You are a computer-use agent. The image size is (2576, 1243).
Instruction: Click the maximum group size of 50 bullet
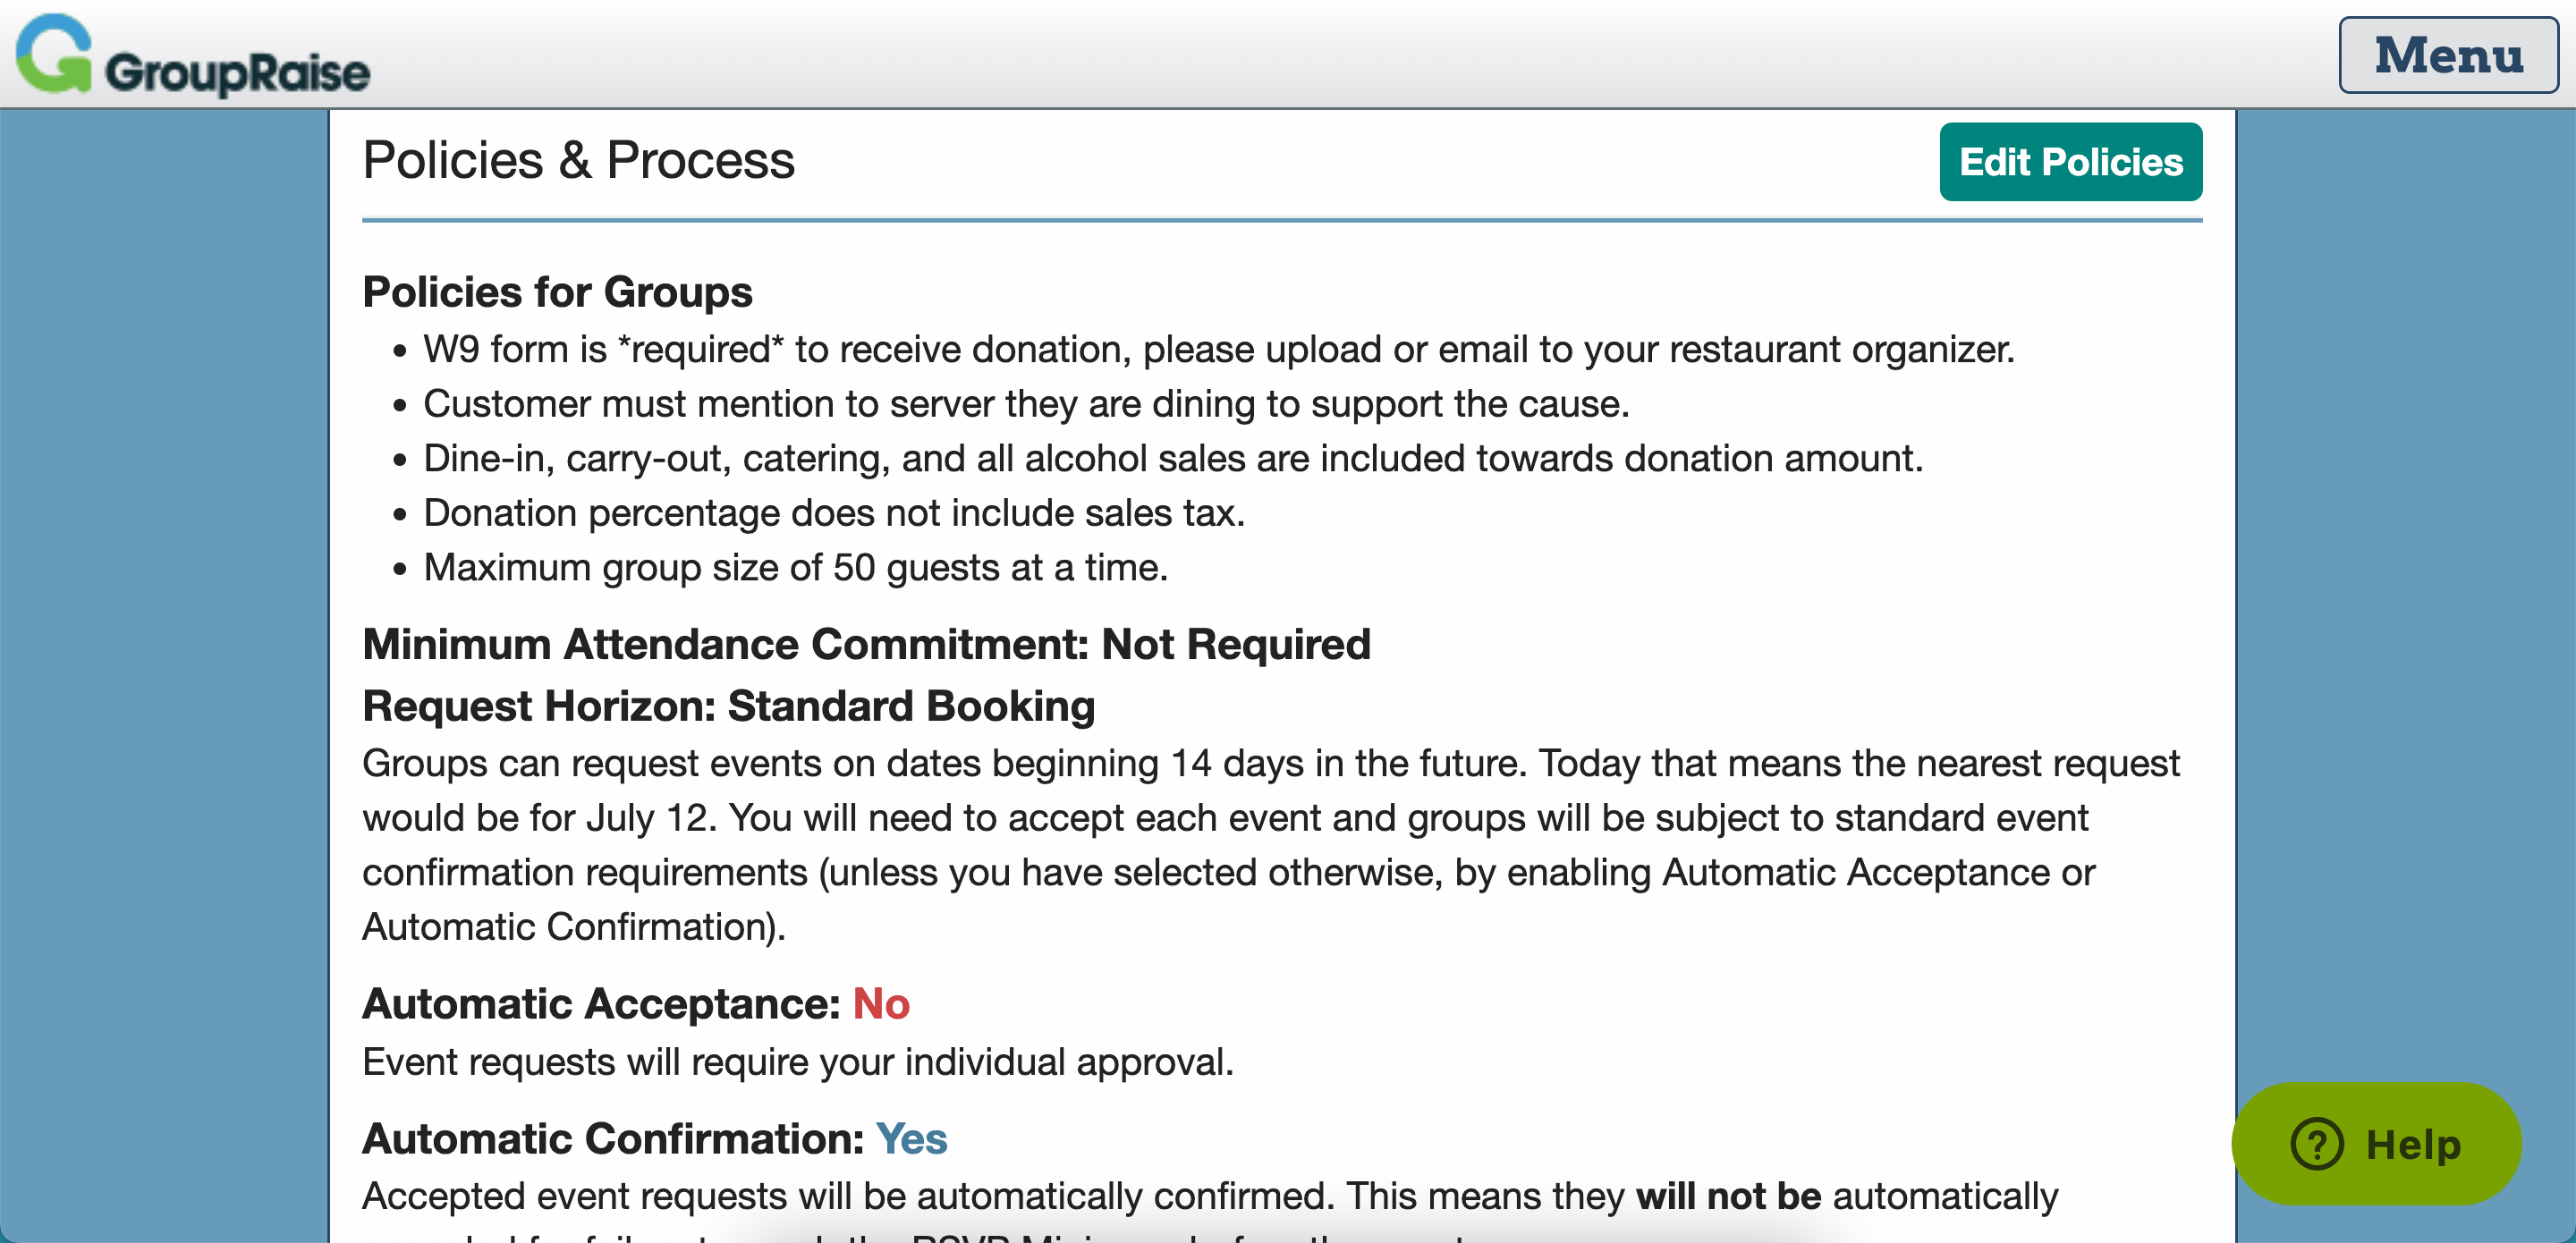(795, 567)
